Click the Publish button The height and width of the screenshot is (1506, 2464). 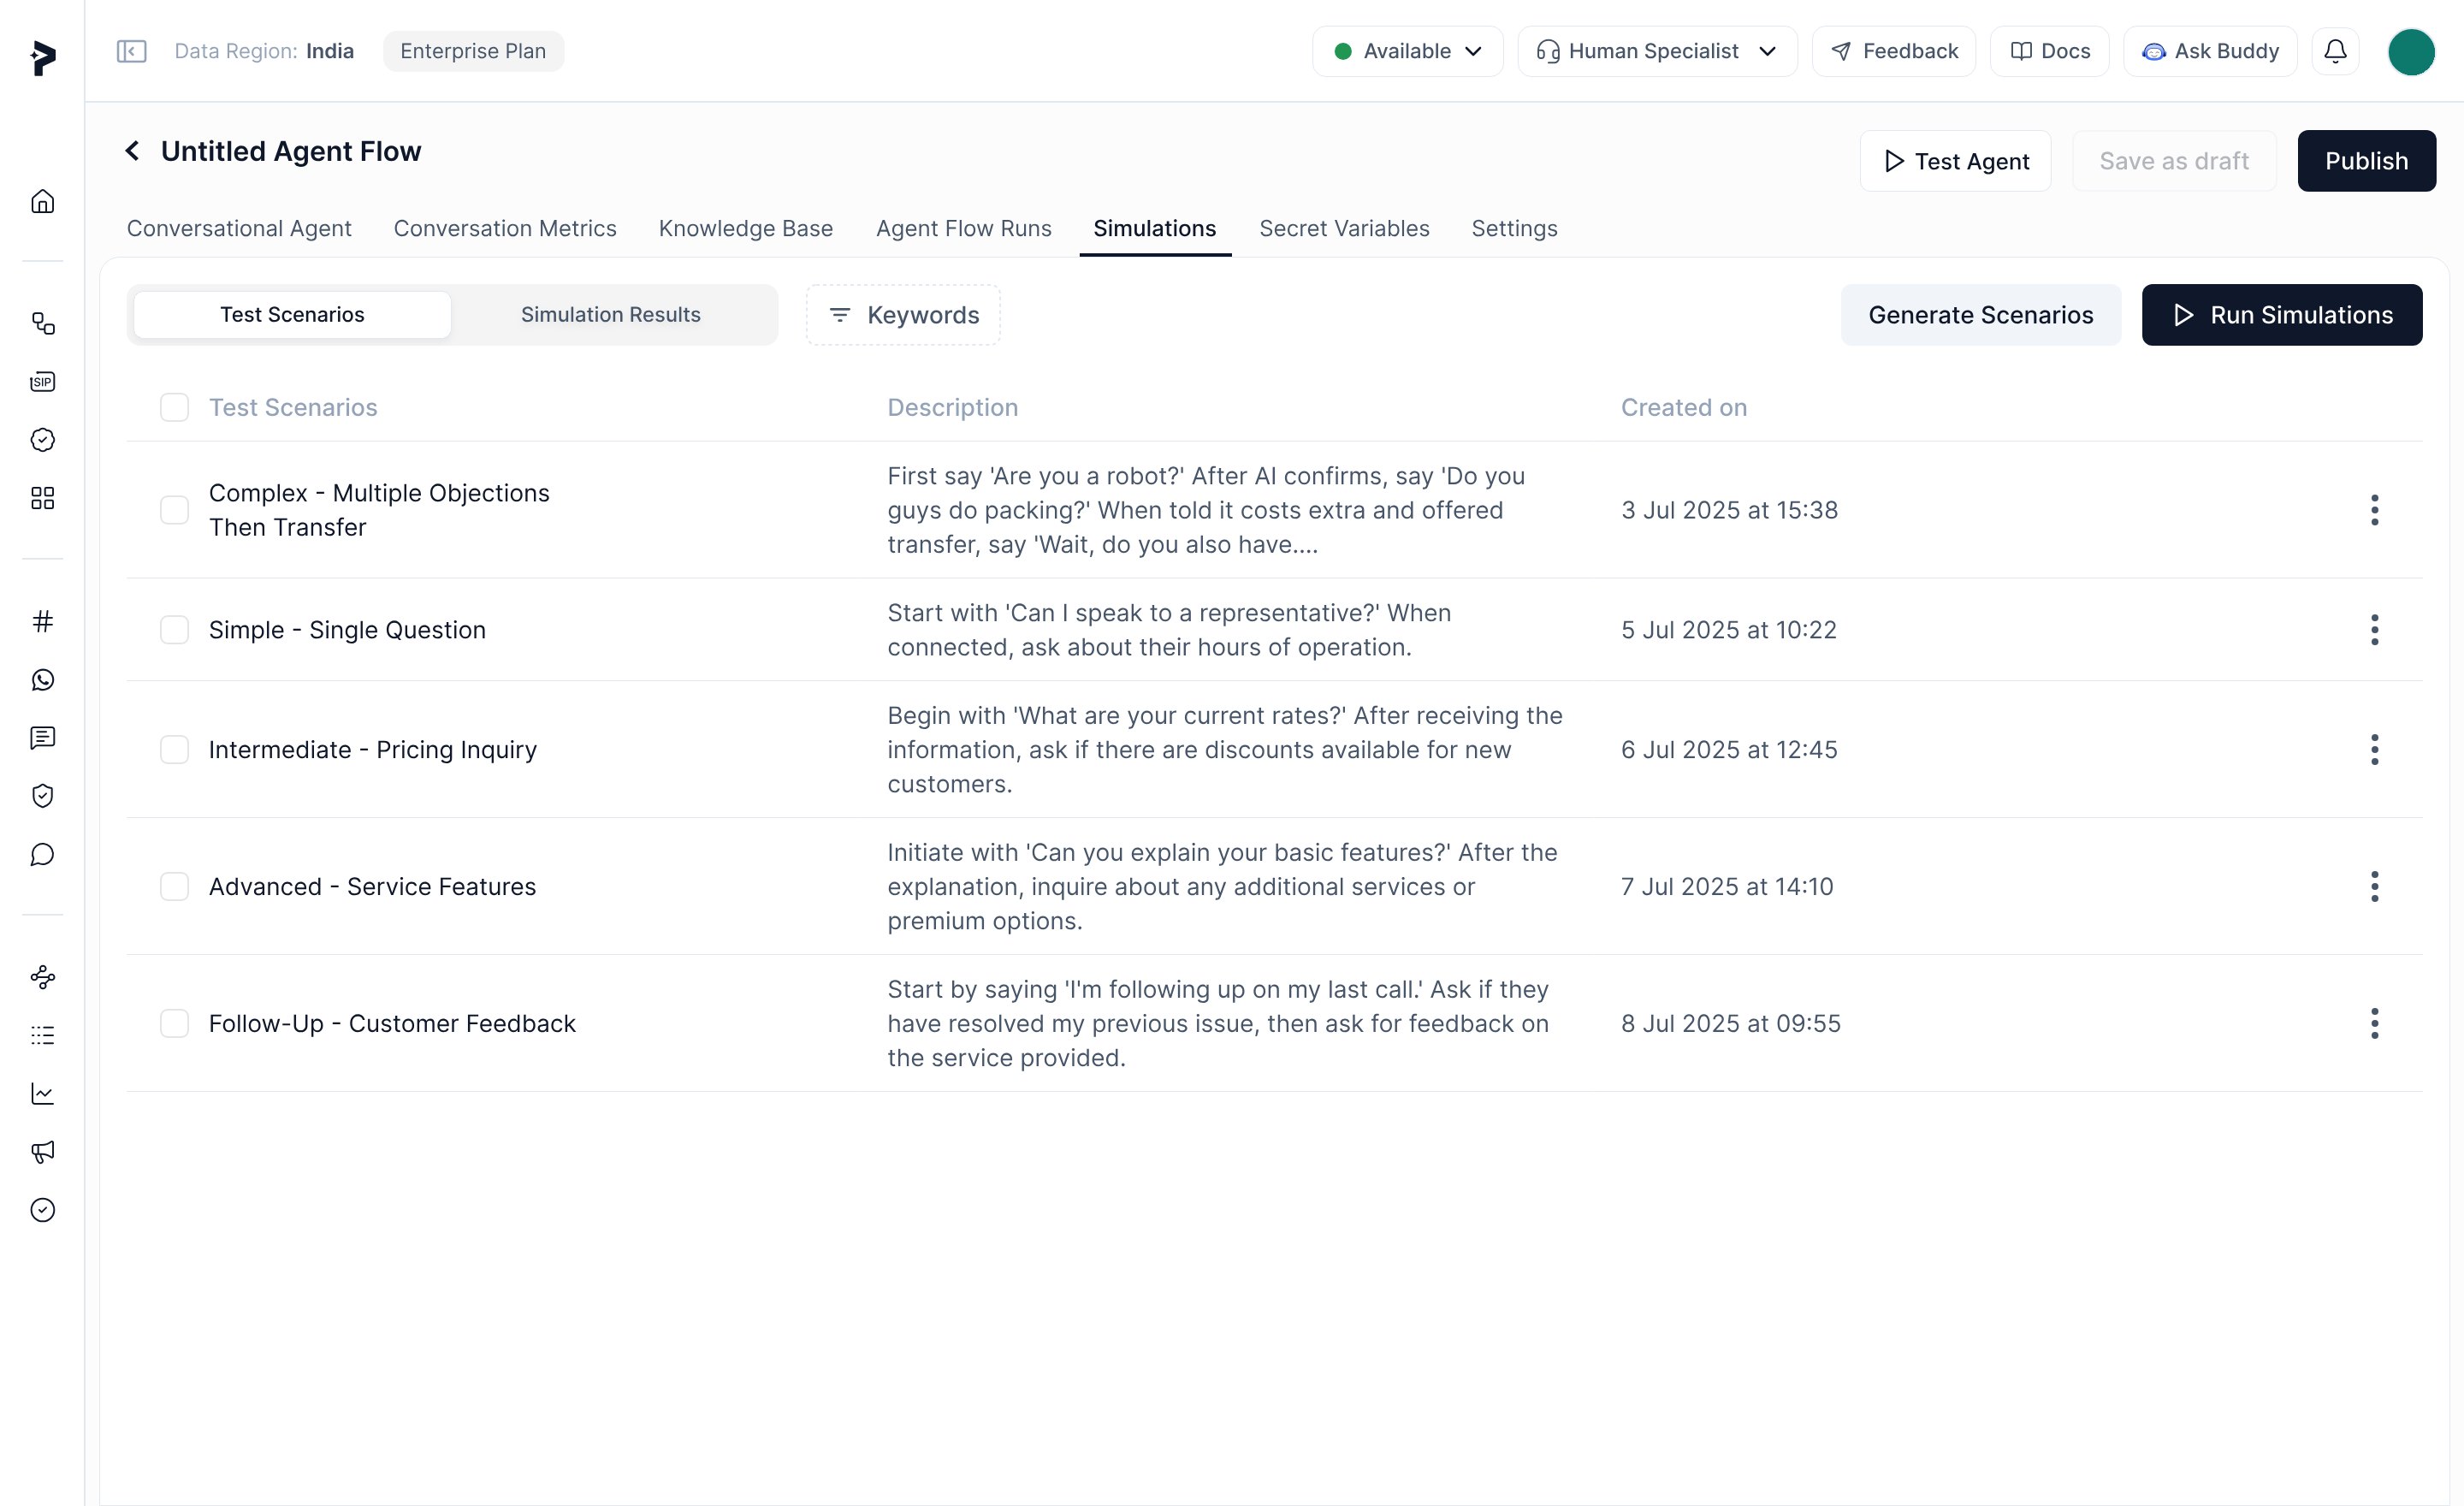pos(2366,161)
